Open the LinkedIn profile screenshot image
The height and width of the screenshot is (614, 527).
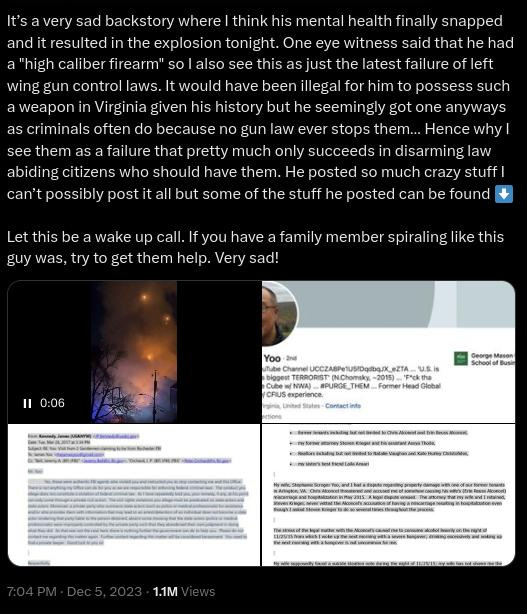[388, 352]
